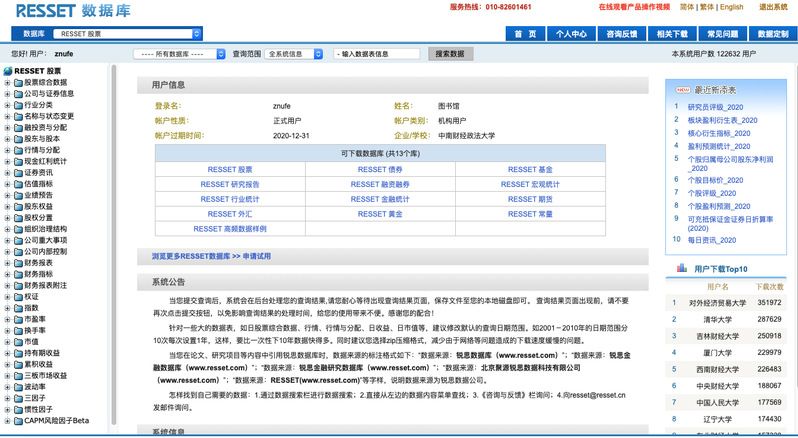Click the 申请试用 link

pos(256,256)
